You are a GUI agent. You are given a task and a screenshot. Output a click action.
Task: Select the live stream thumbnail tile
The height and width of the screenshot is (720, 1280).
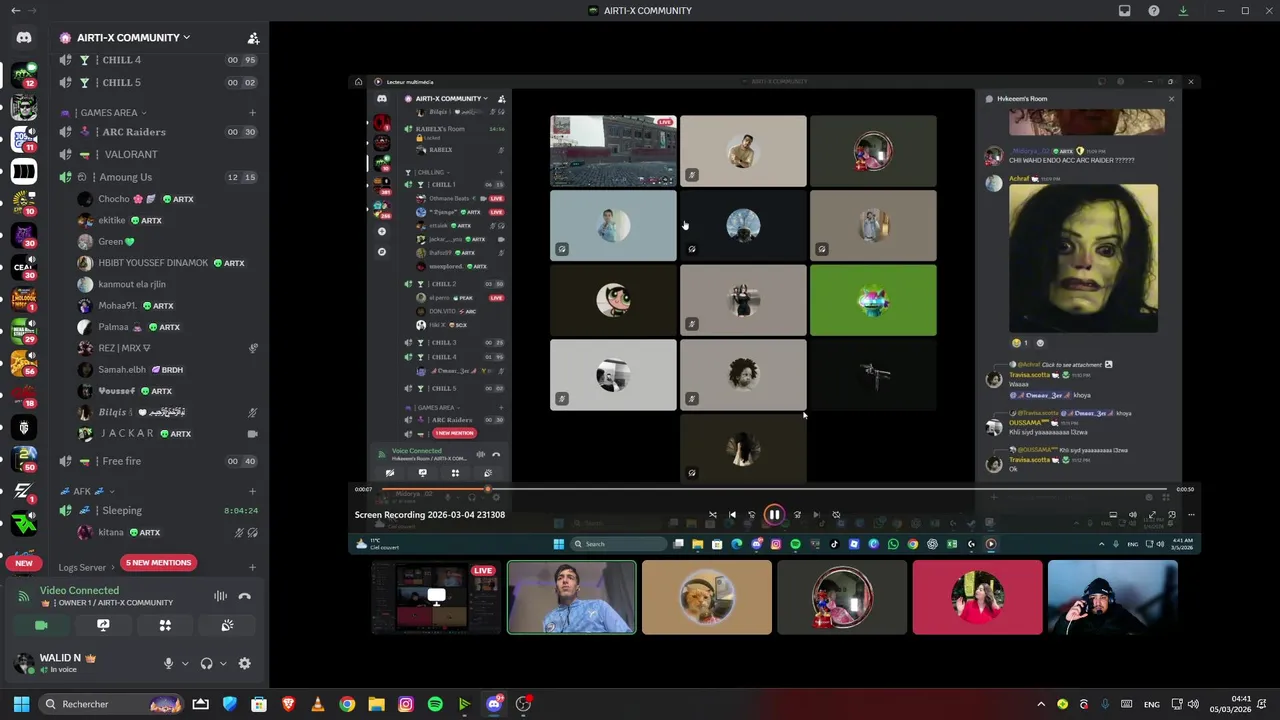point(436,598)
